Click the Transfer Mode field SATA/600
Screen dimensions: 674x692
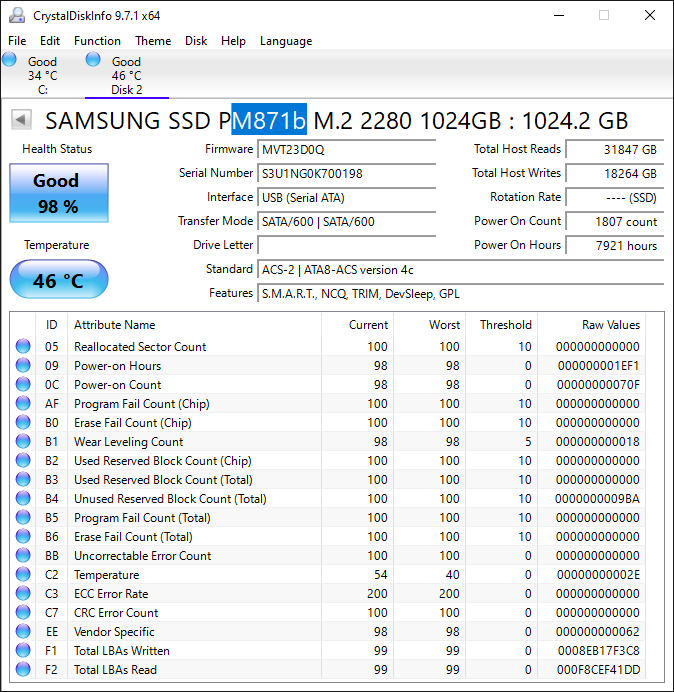(x=346, y=221)
